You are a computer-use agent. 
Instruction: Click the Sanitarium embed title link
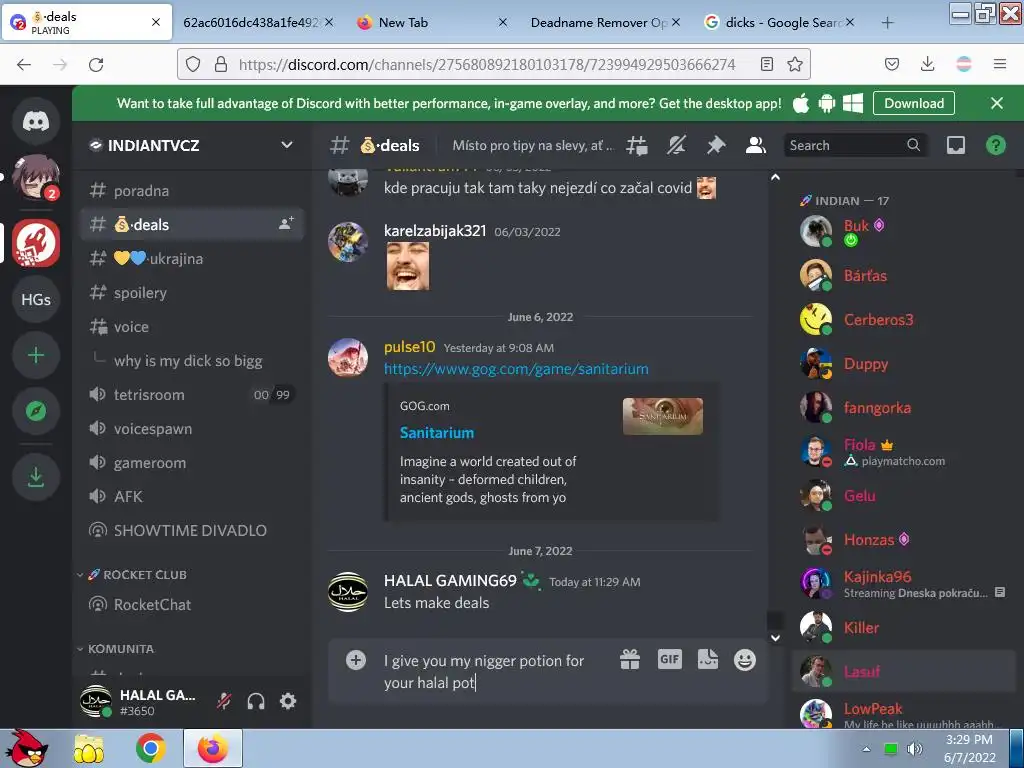pyautogui.click(x=437, y=432)
